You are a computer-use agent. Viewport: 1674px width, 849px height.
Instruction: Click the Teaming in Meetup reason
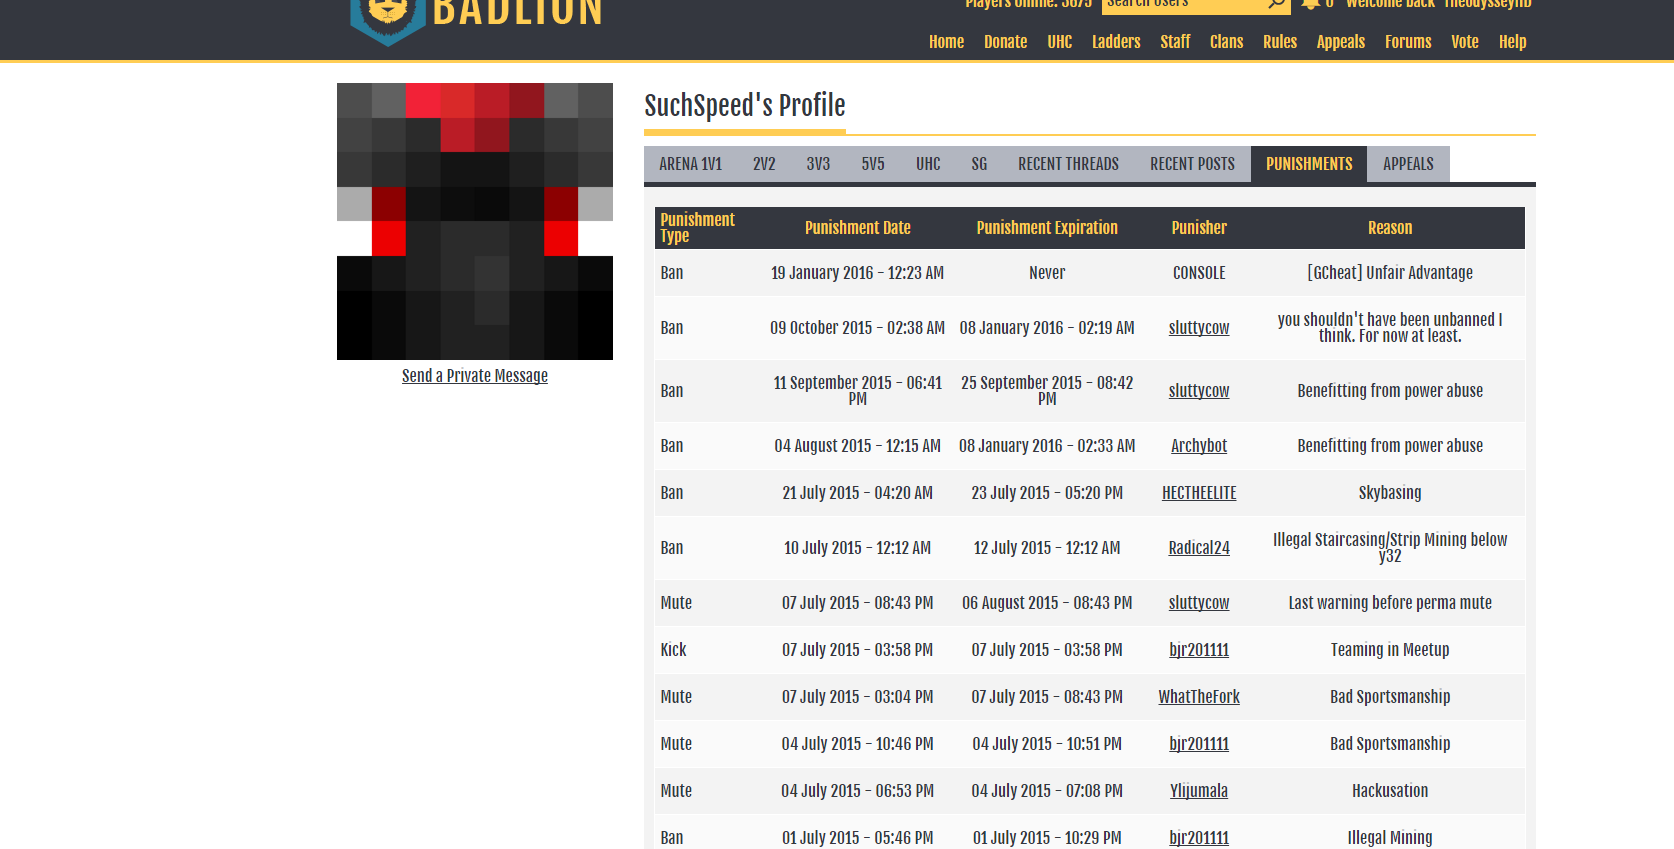point(1390,650)
